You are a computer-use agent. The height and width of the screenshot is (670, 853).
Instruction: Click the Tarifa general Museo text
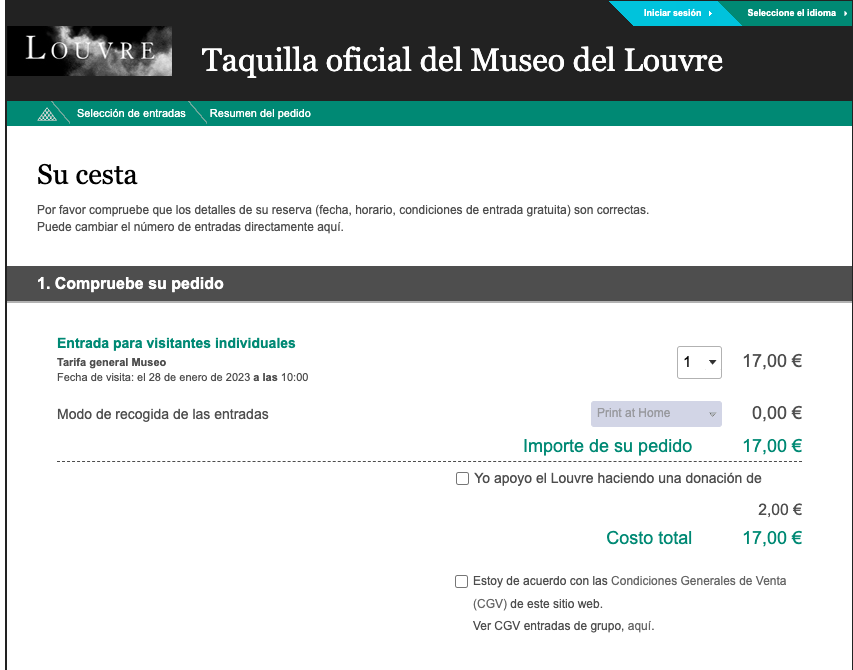tap(112, 362)
